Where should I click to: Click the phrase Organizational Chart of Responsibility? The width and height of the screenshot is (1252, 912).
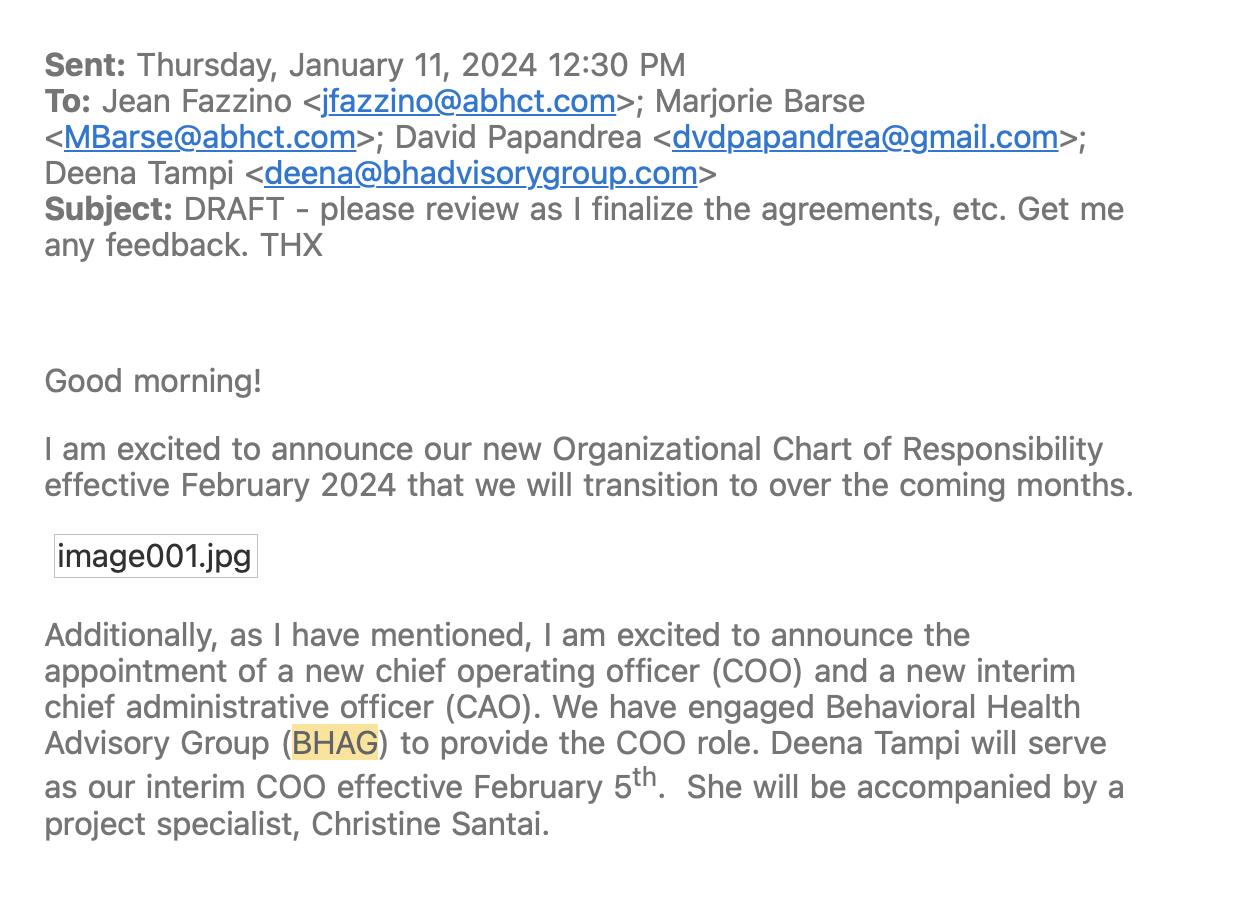pos(827,449)
